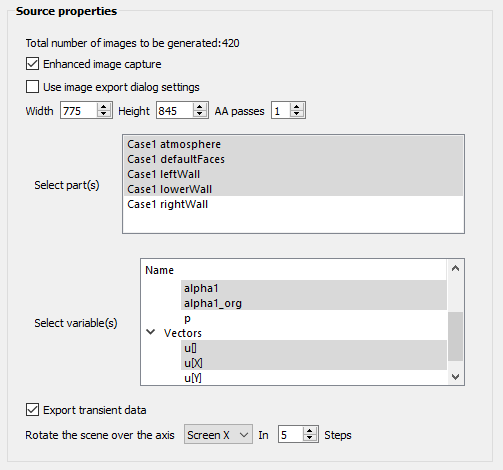Collapse the Vectors tree group

151,332
